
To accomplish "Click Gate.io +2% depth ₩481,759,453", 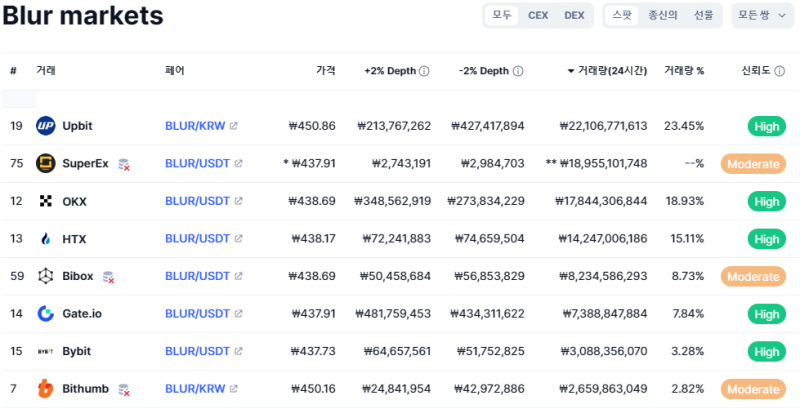I will (x=393, y=314).
